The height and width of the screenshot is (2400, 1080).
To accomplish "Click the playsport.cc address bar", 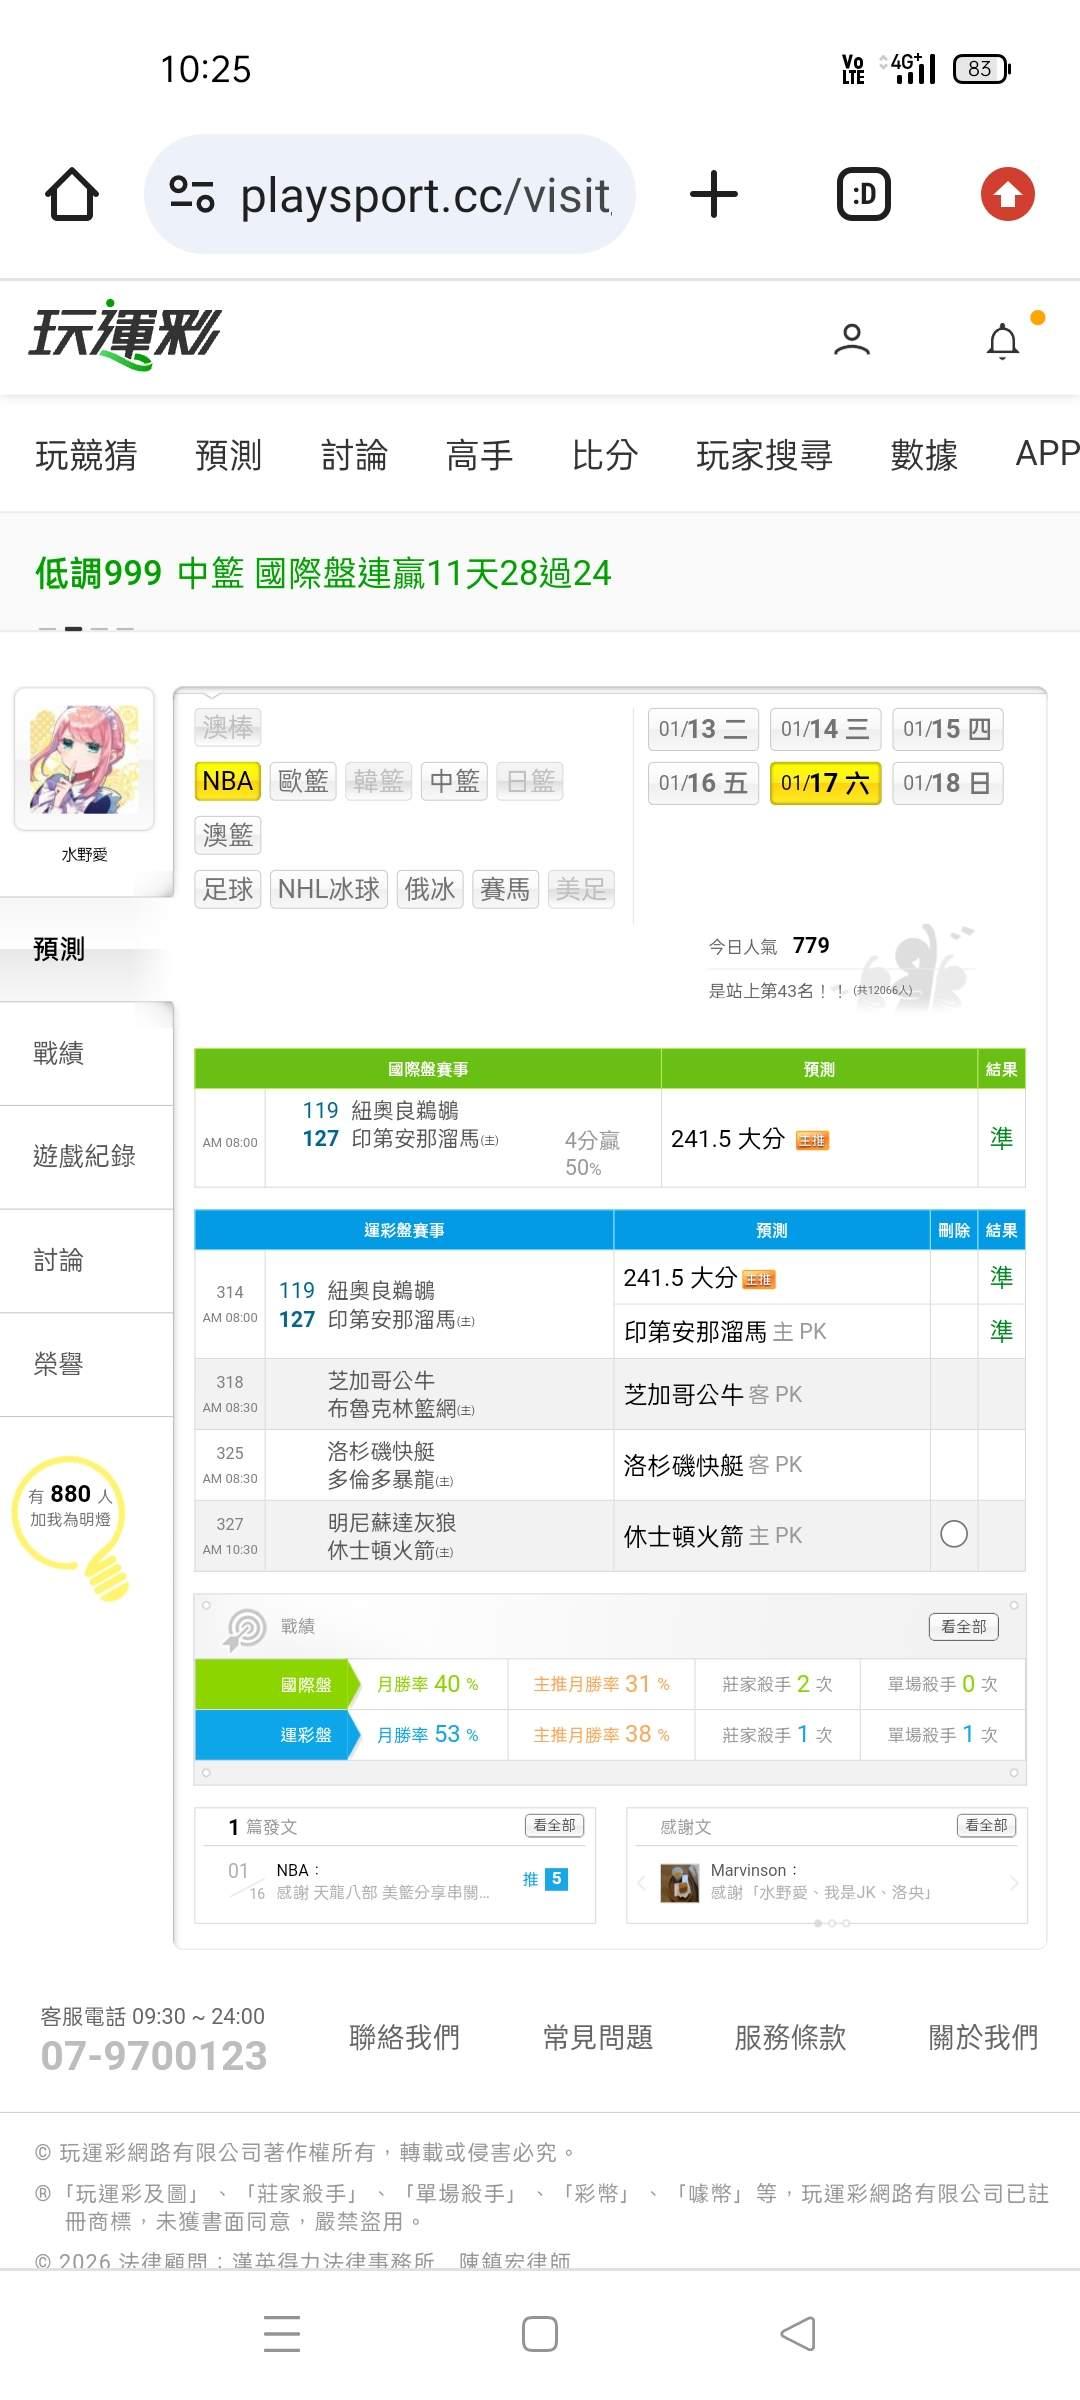I will click(390, 194).
